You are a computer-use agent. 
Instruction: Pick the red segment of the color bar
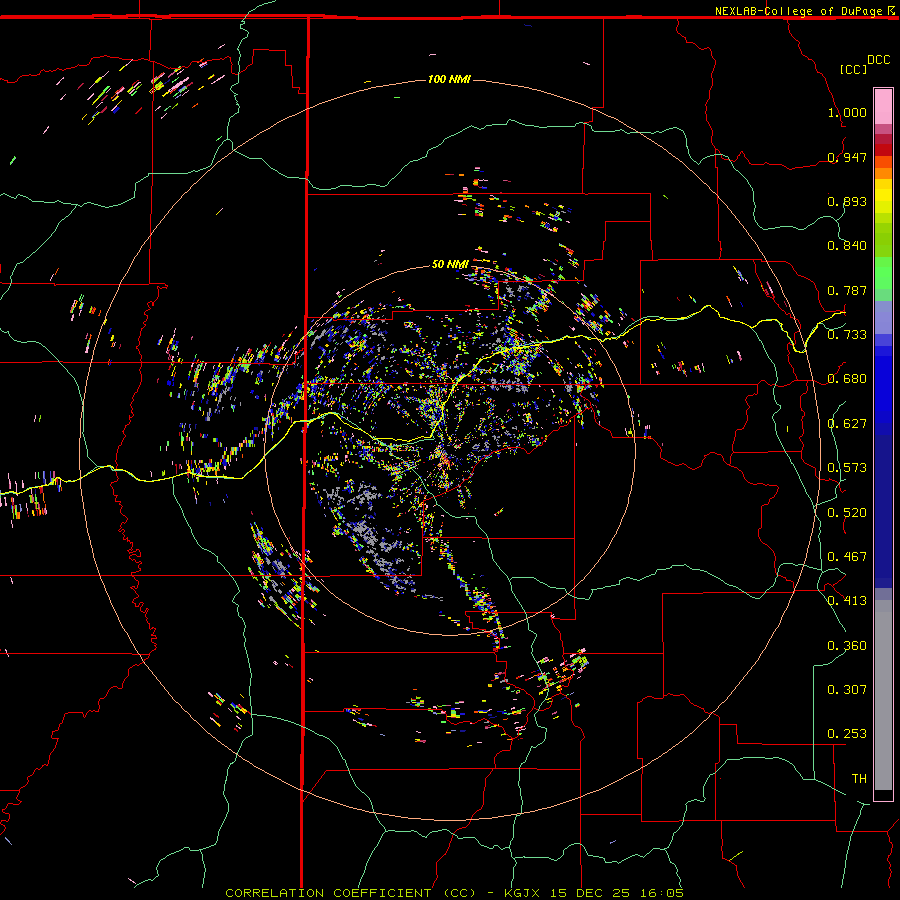(883, 150)
